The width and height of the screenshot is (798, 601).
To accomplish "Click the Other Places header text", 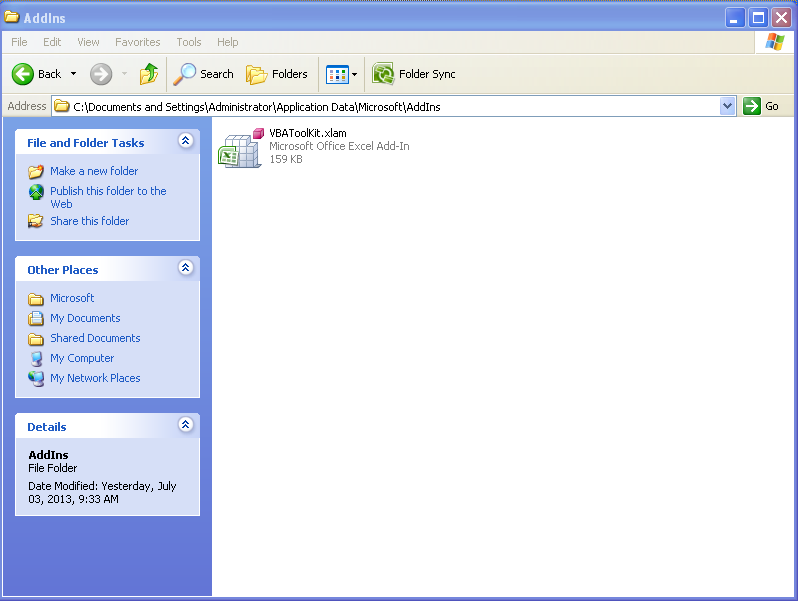I will coord(63,270).
